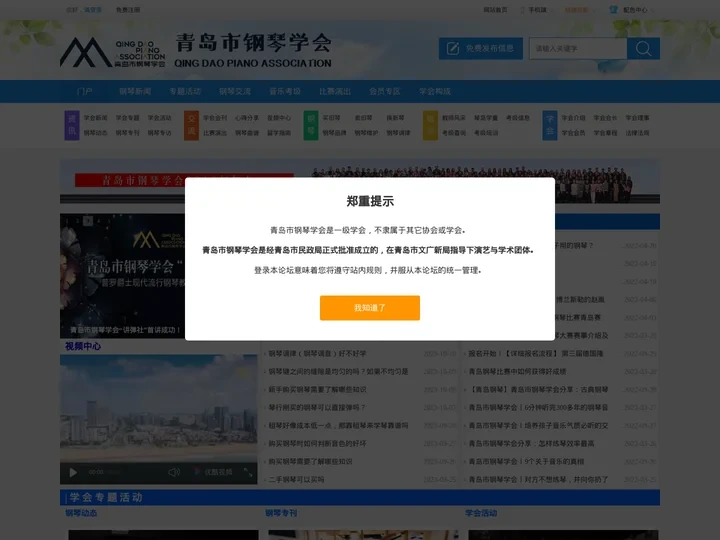Open the 配色中心 shirt icon
The image size is (720, 540).
613,9
